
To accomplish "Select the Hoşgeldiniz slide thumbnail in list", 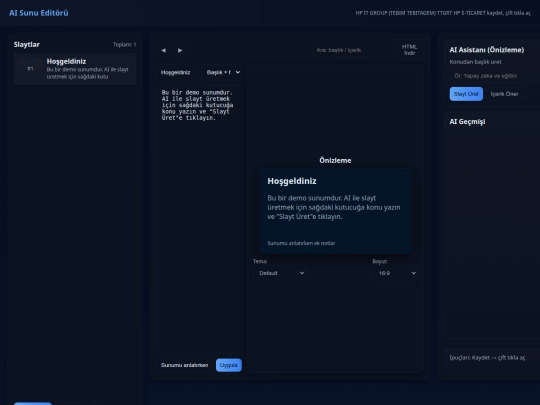I will pyautogui.click(x=75, y=69).
